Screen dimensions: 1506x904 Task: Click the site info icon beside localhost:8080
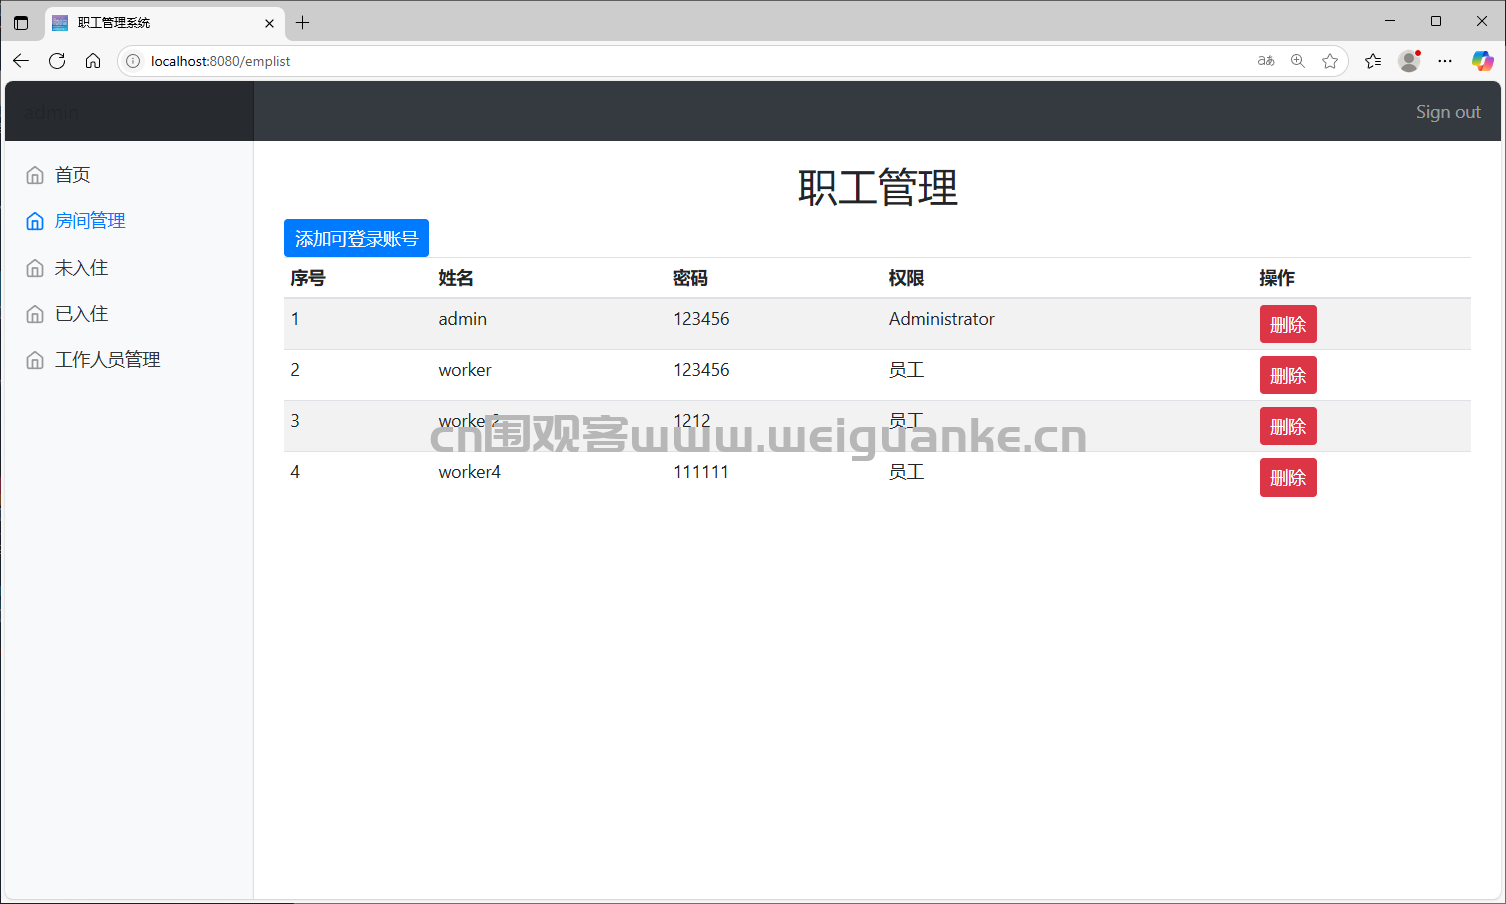[x=132, y=60]
